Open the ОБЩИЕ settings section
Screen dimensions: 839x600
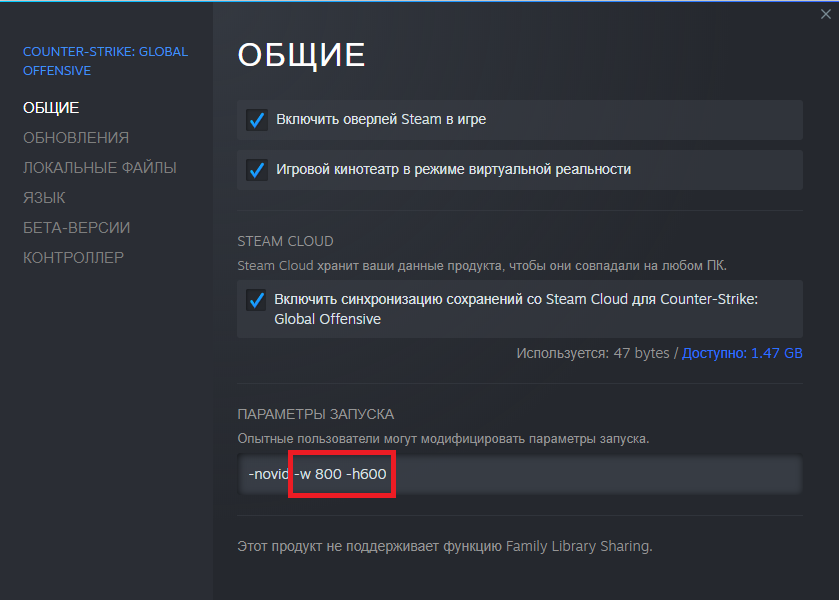[51, 108]
